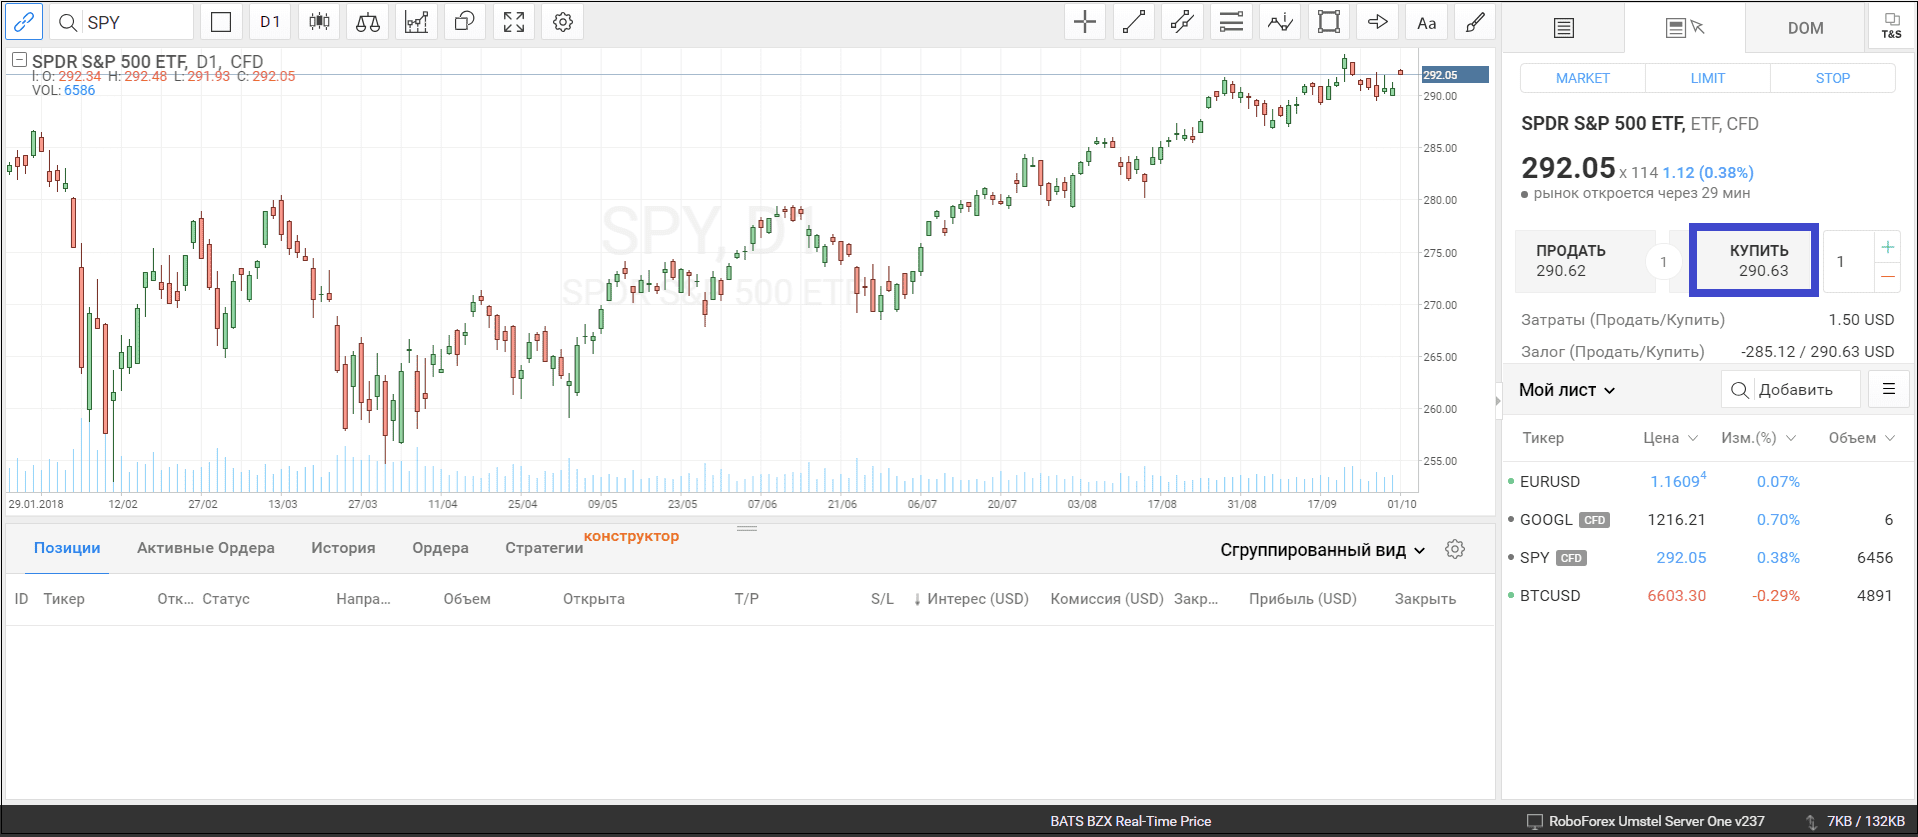Screen dimensions: 1918x837
Task: Select the rectangle shape drawing tool
Action: pyautogui.click(x=1329, y=21)
